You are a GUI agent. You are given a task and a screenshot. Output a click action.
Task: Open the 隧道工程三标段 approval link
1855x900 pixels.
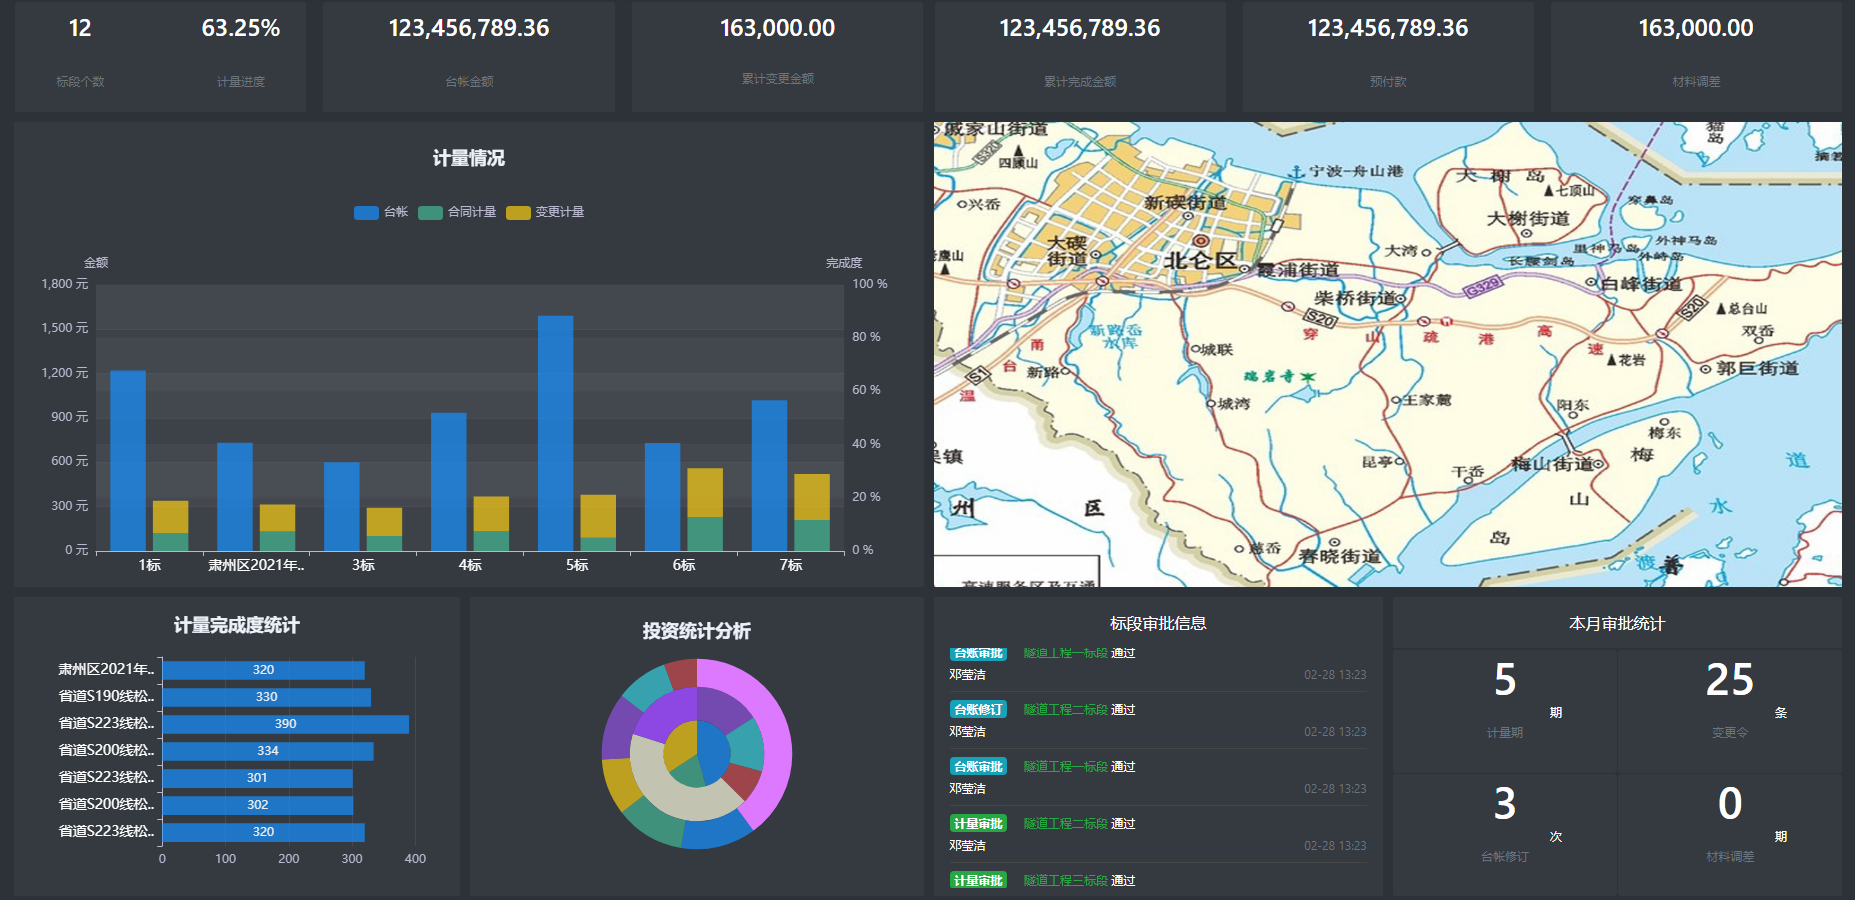(1065, 881)
